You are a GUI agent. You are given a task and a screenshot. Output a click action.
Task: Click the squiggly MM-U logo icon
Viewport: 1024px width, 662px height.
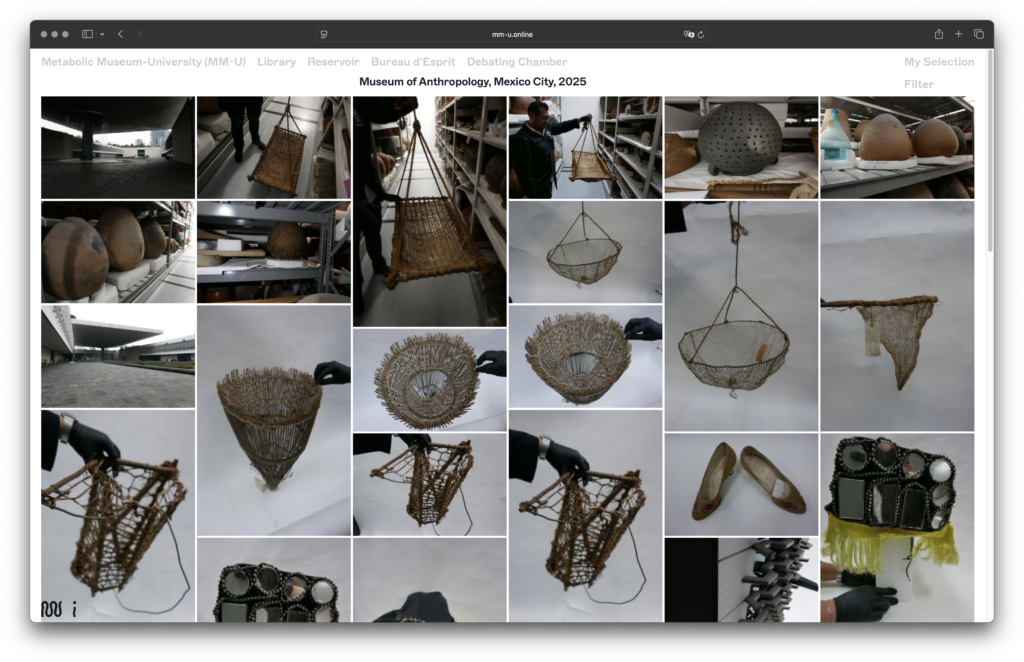52,609
